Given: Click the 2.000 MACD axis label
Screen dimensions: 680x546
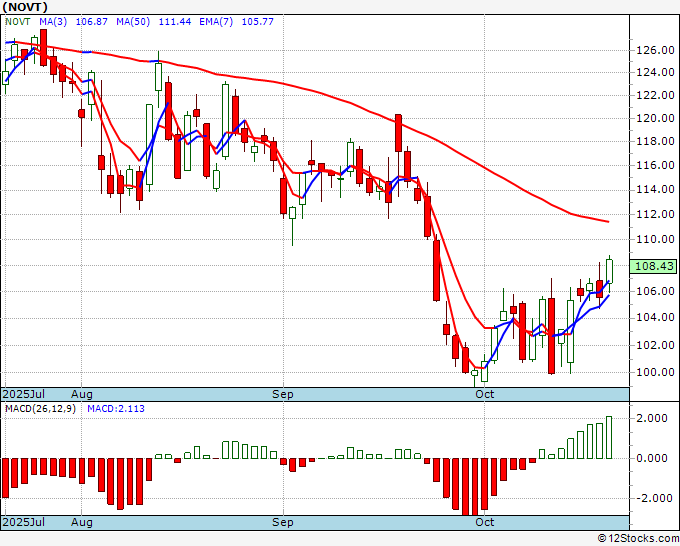Looking at the screenshot, I should tap(652, 418).
